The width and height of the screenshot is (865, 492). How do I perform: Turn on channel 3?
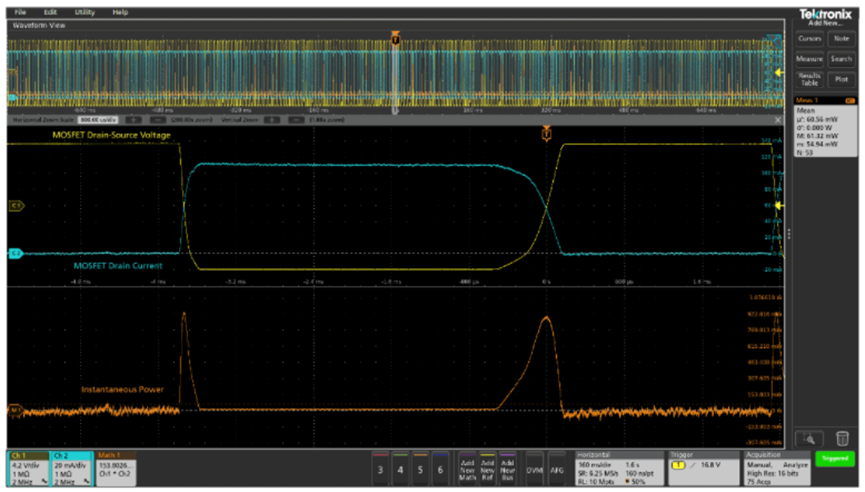[380, 467]
